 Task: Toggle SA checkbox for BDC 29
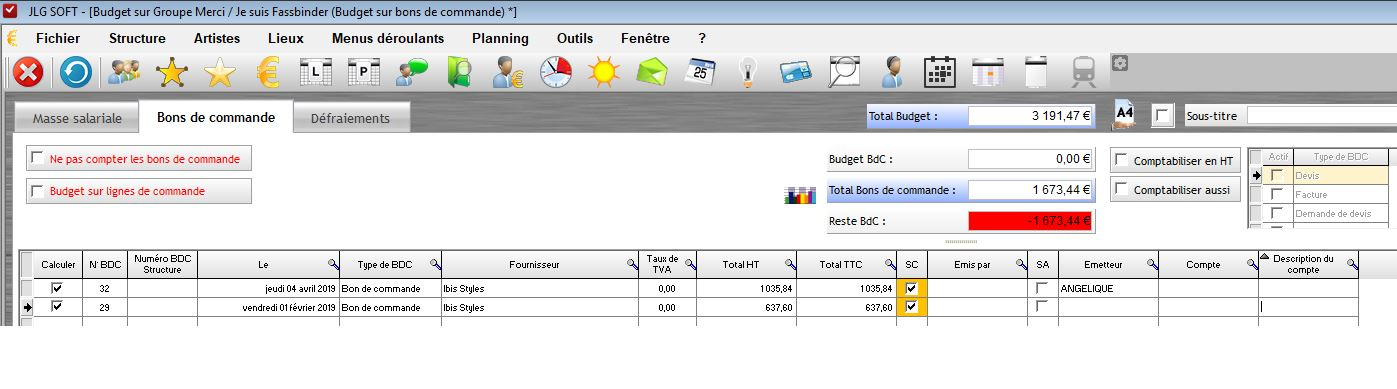coord(1042,307)
